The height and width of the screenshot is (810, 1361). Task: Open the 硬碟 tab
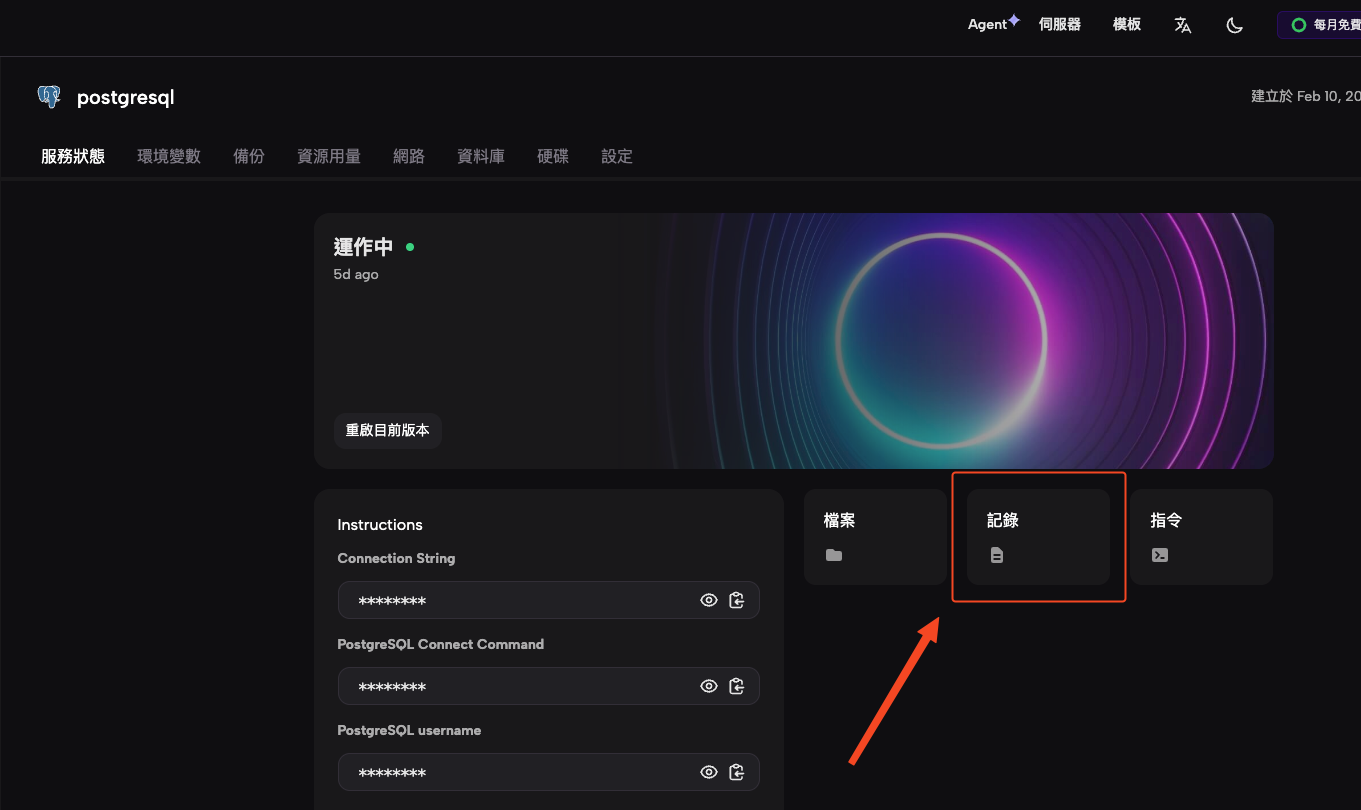tap(553, 156)
